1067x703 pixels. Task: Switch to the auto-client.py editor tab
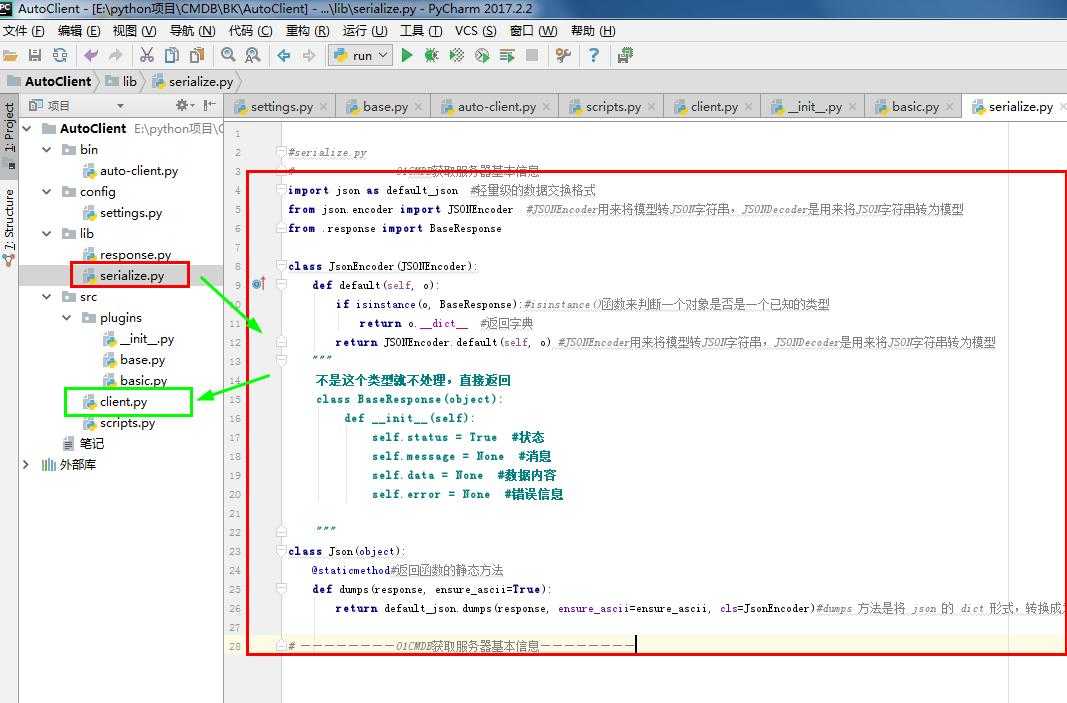pos(496,107)
